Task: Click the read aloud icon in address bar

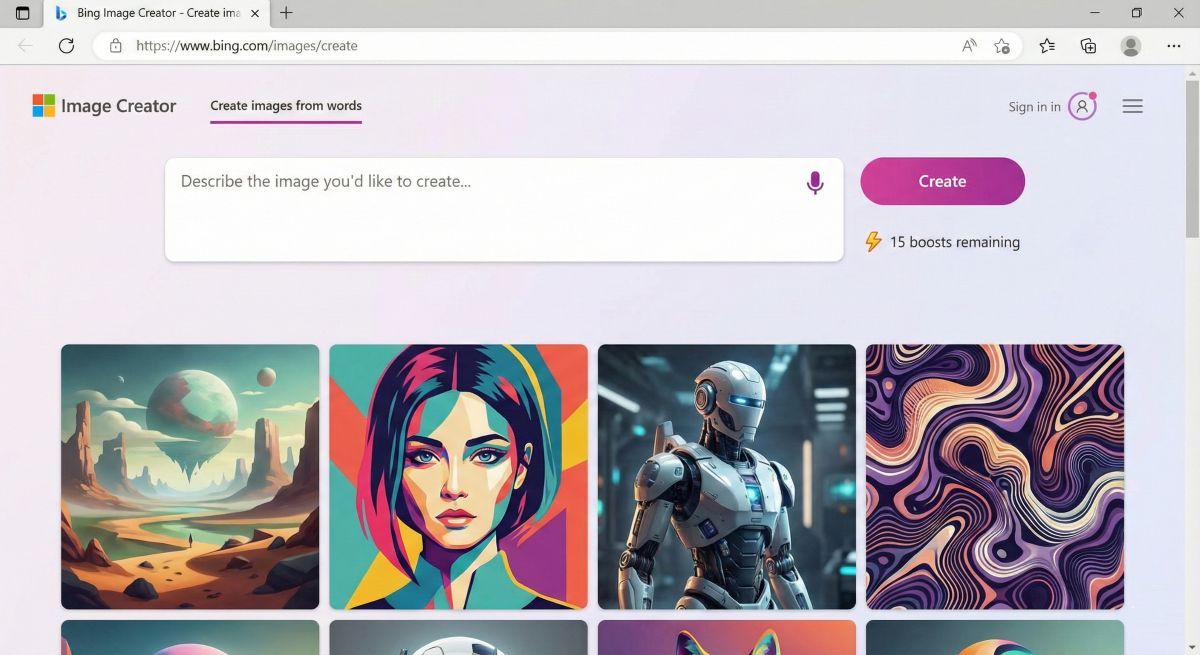Action: click(968, 45)
